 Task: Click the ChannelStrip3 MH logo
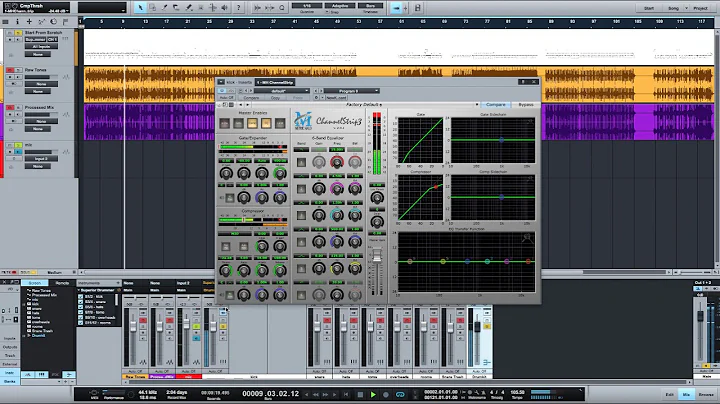pos(303,121)
